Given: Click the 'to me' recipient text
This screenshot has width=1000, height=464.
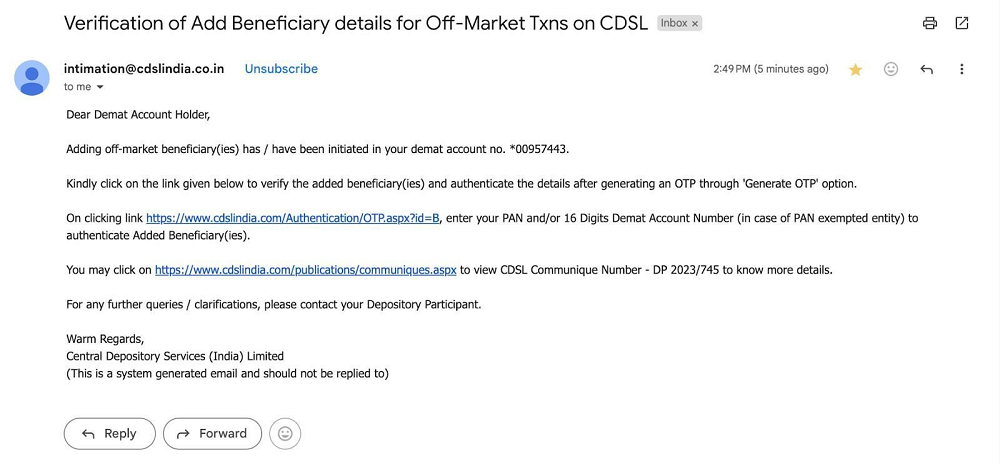Looking at the screenshot, I should pos(77,87).
